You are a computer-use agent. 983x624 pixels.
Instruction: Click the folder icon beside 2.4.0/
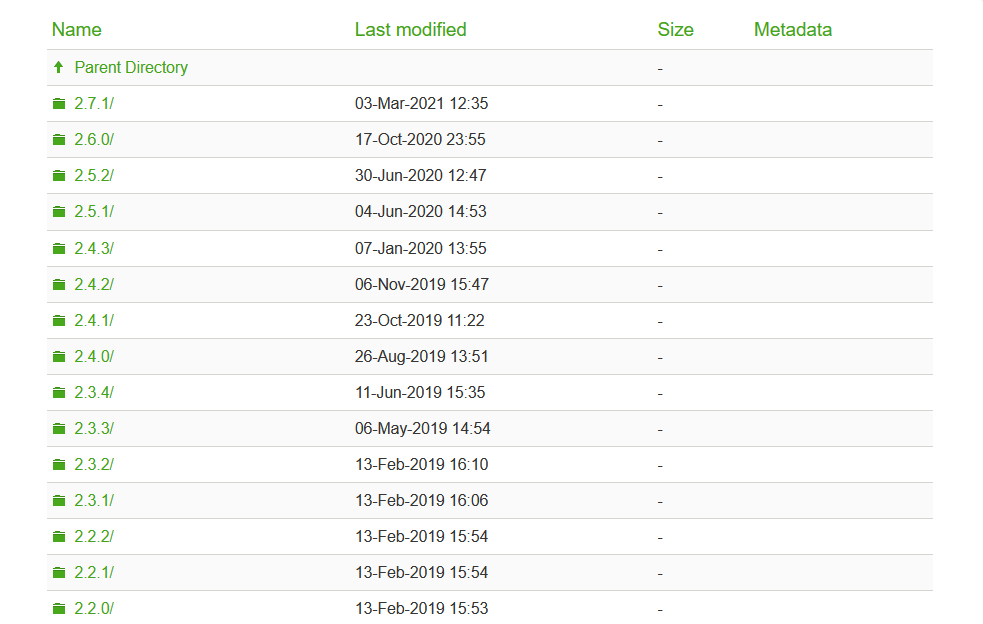(59, 357)
